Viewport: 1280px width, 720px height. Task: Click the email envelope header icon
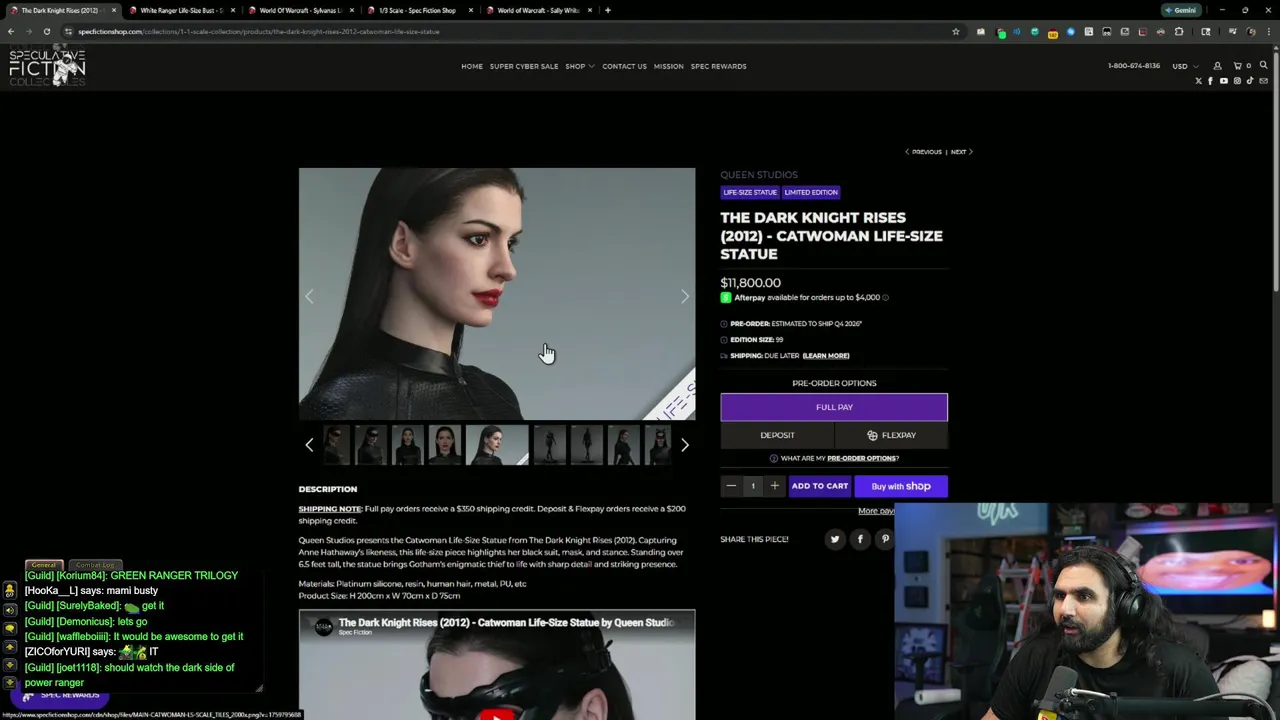(1264, 81)
